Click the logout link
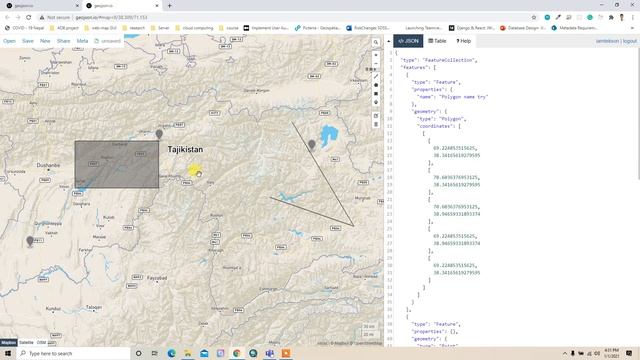The image size is (640, 360). click(x=629, y=41)
